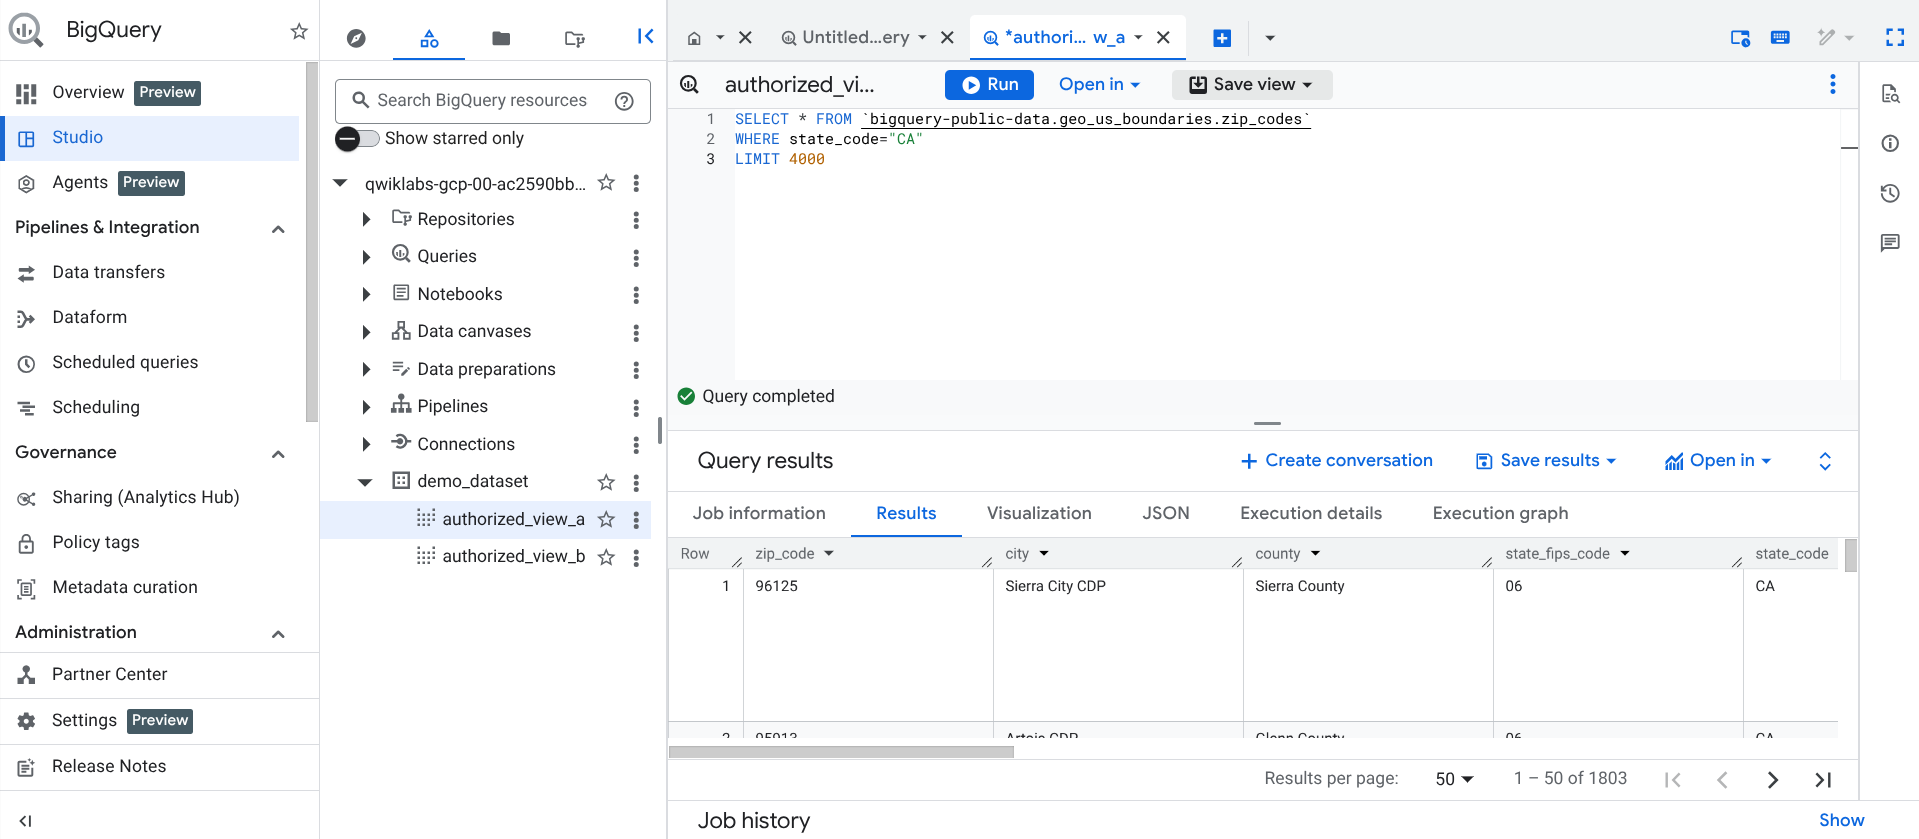Star the authorized_view_a view

pos(606,519)
